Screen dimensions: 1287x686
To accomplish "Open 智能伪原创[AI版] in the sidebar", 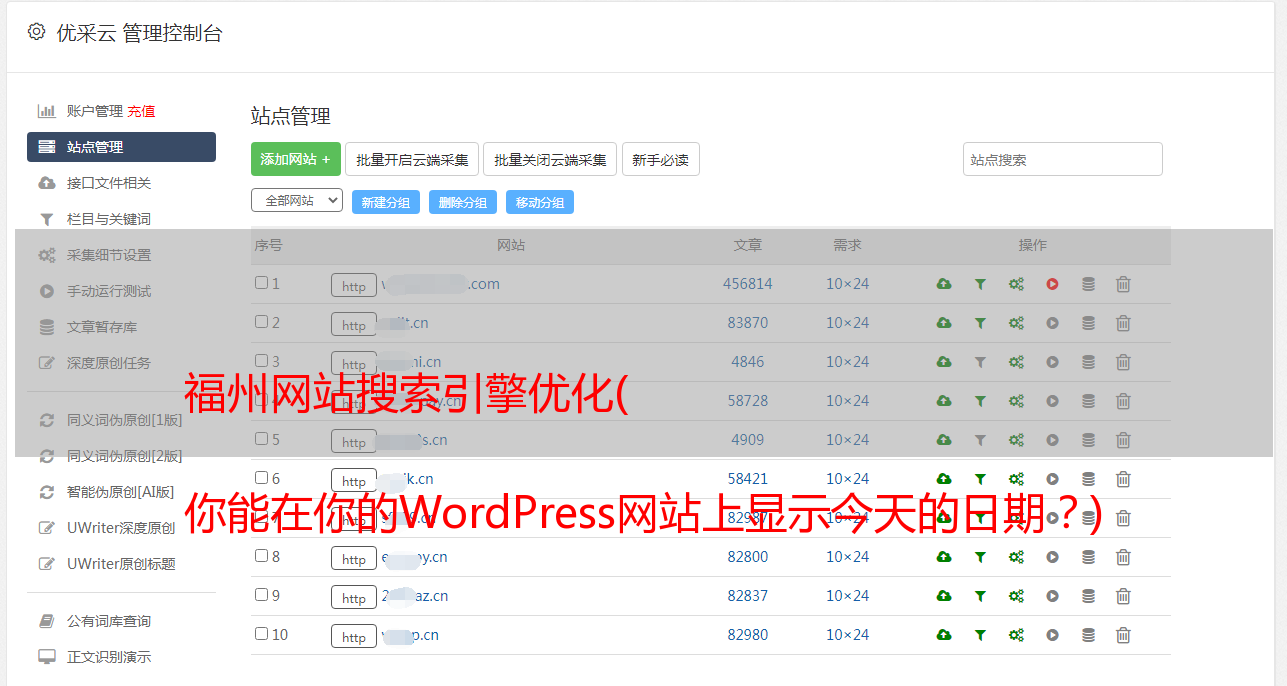I will tap(121, 492).
